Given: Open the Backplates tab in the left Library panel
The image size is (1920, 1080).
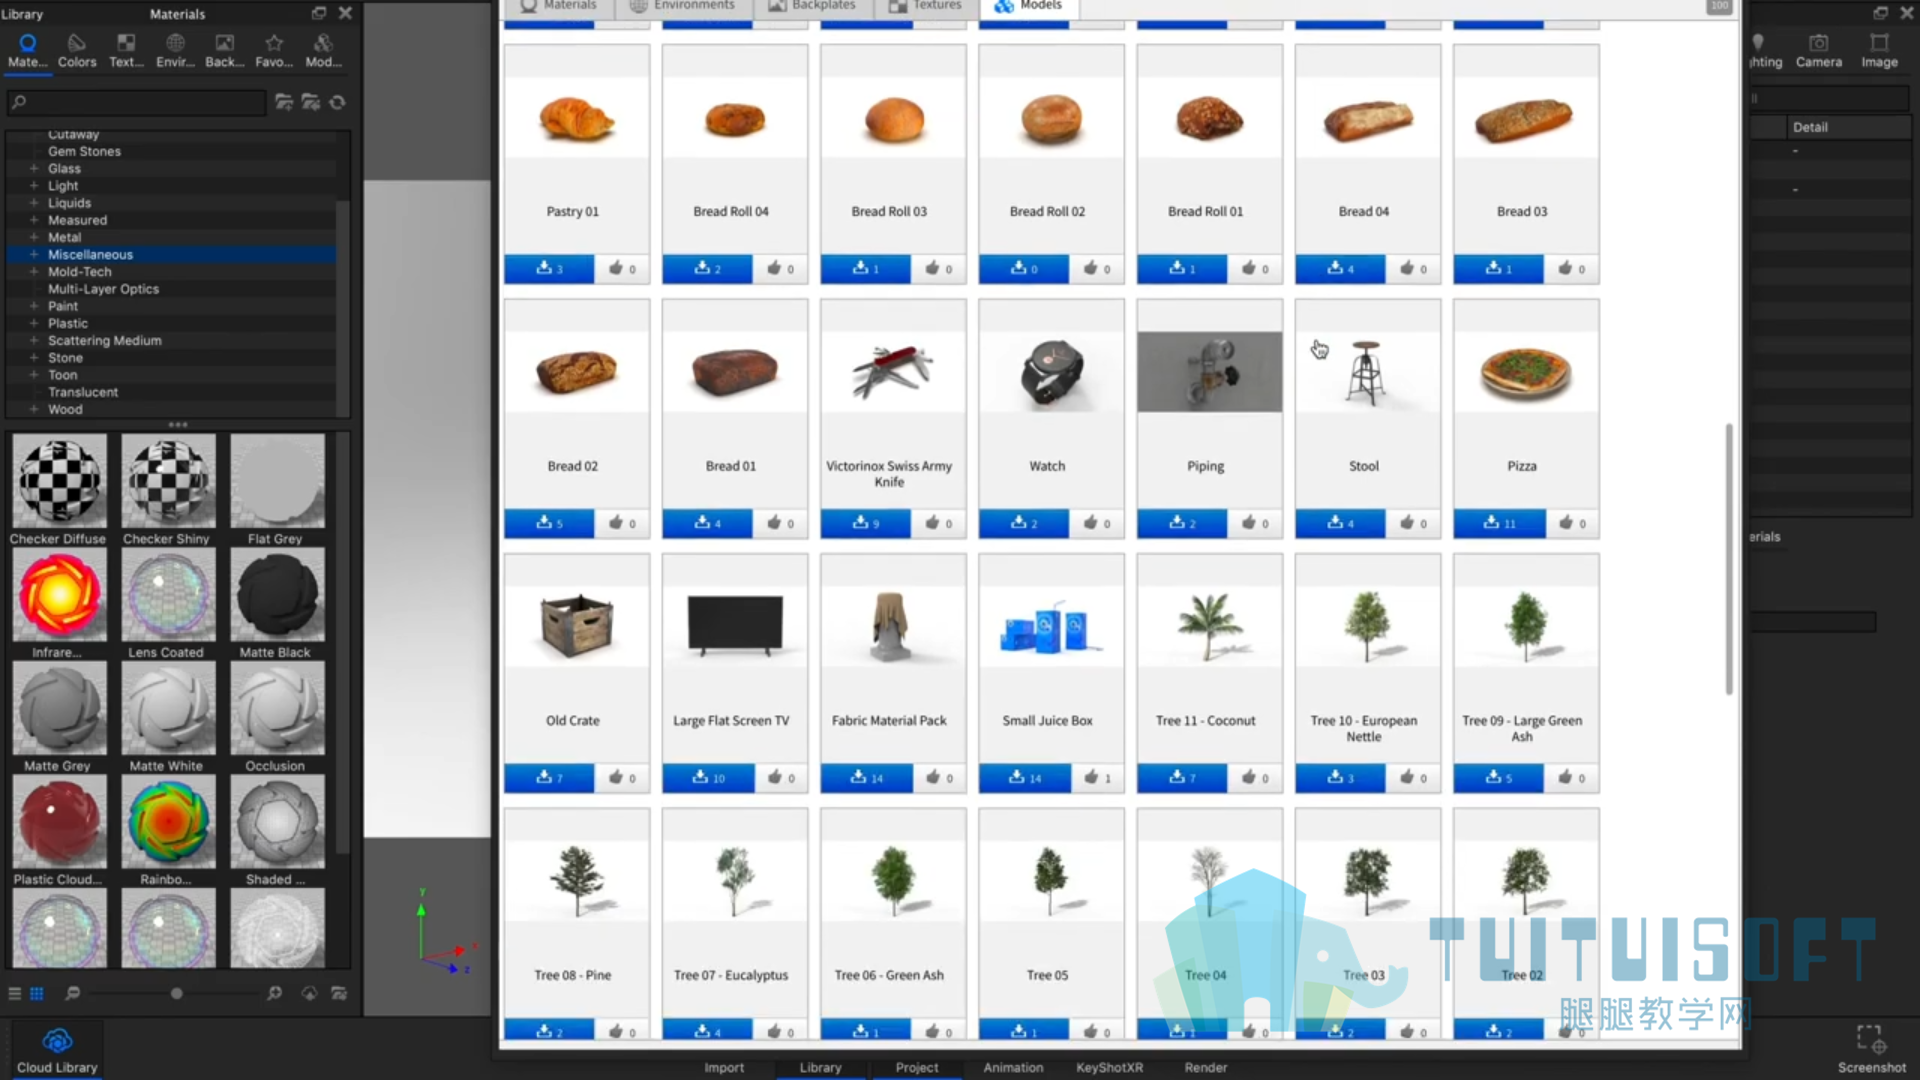Looking at the screenshot, I should tap(225, 50).
